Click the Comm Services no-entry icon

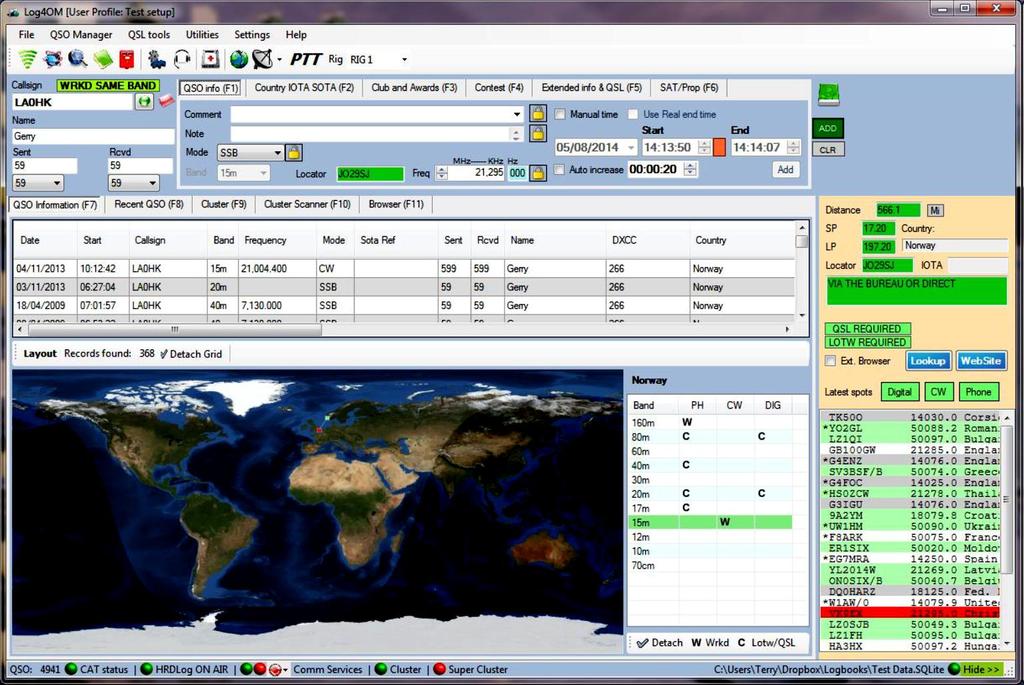276,669
